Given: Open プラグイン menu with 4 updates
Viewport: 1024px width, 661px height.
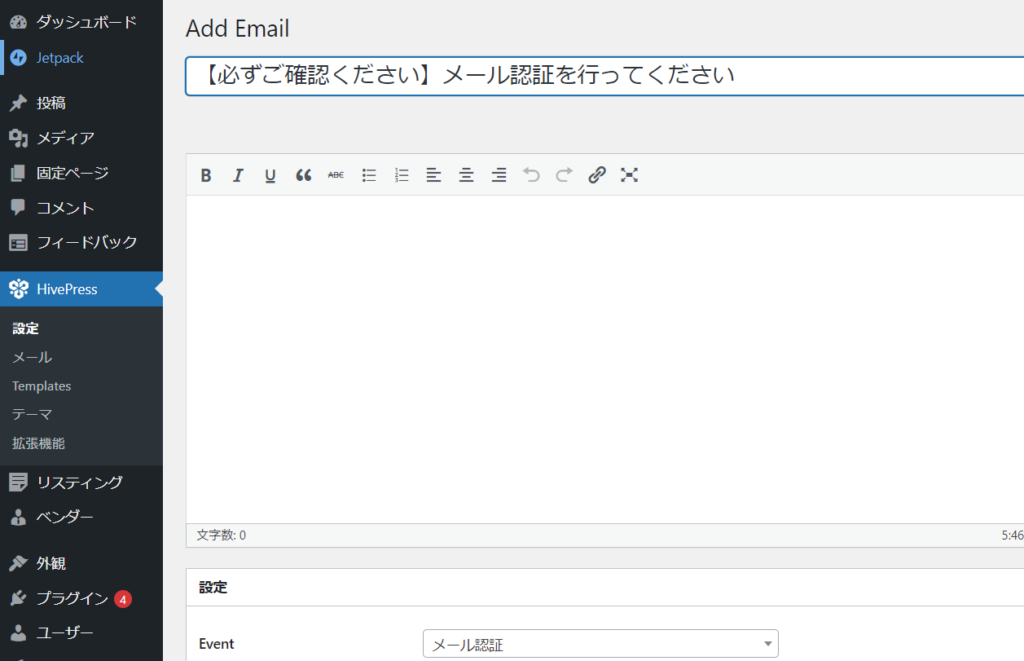Looking at the screenshot, I should (x=72, y=598).
